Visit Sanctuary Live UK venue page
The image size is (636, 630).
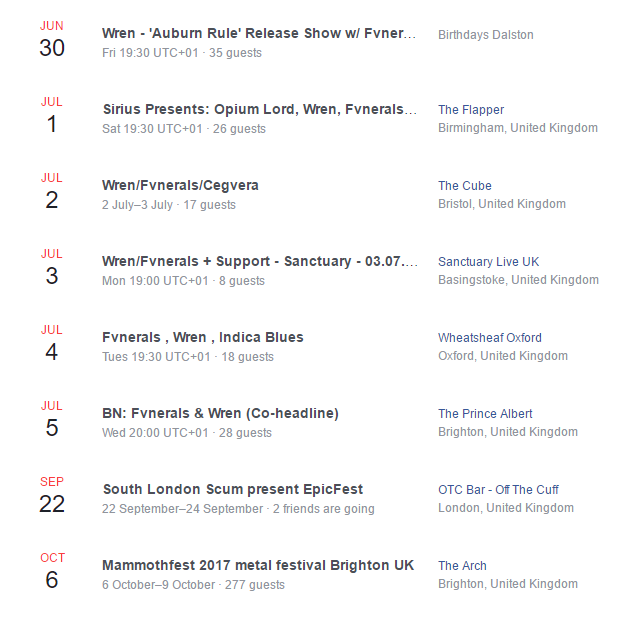tap(488, 262)
